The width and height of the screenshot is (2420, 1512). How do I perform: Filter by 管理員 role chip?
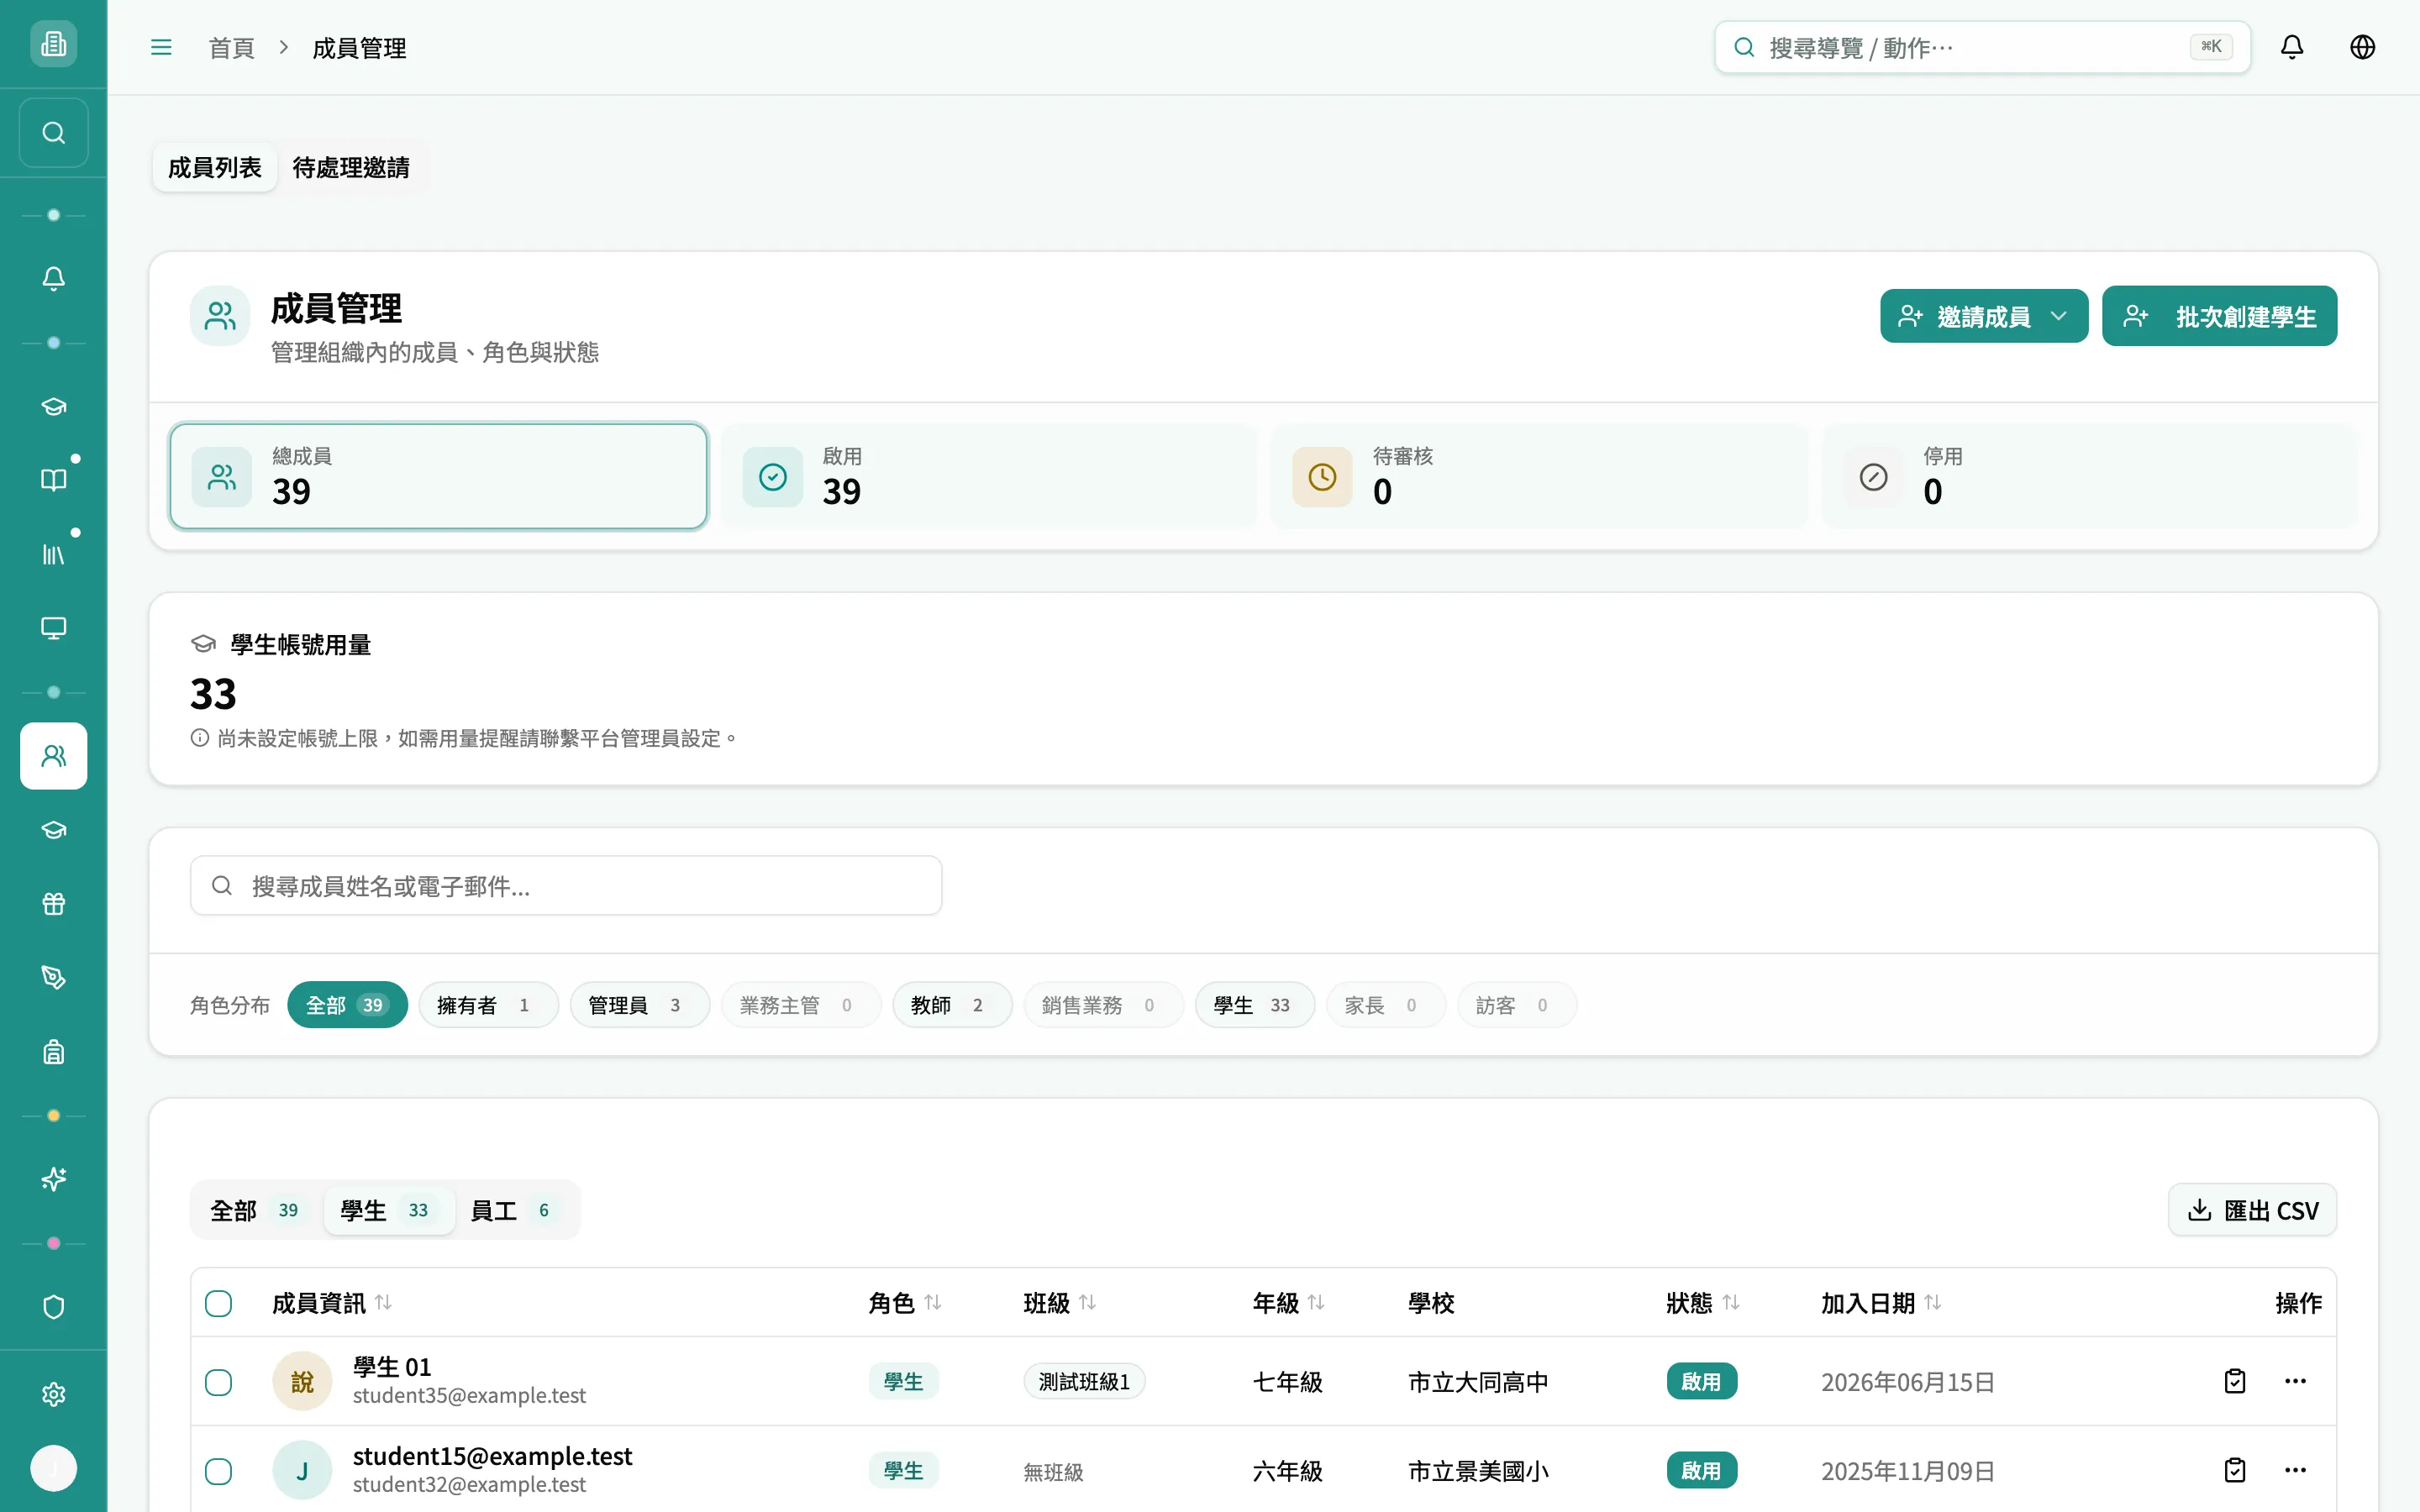(x=639, y=1005)
